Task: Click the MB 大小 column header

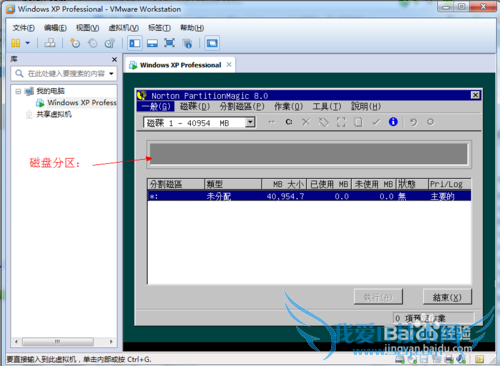Action: [284, 184]
